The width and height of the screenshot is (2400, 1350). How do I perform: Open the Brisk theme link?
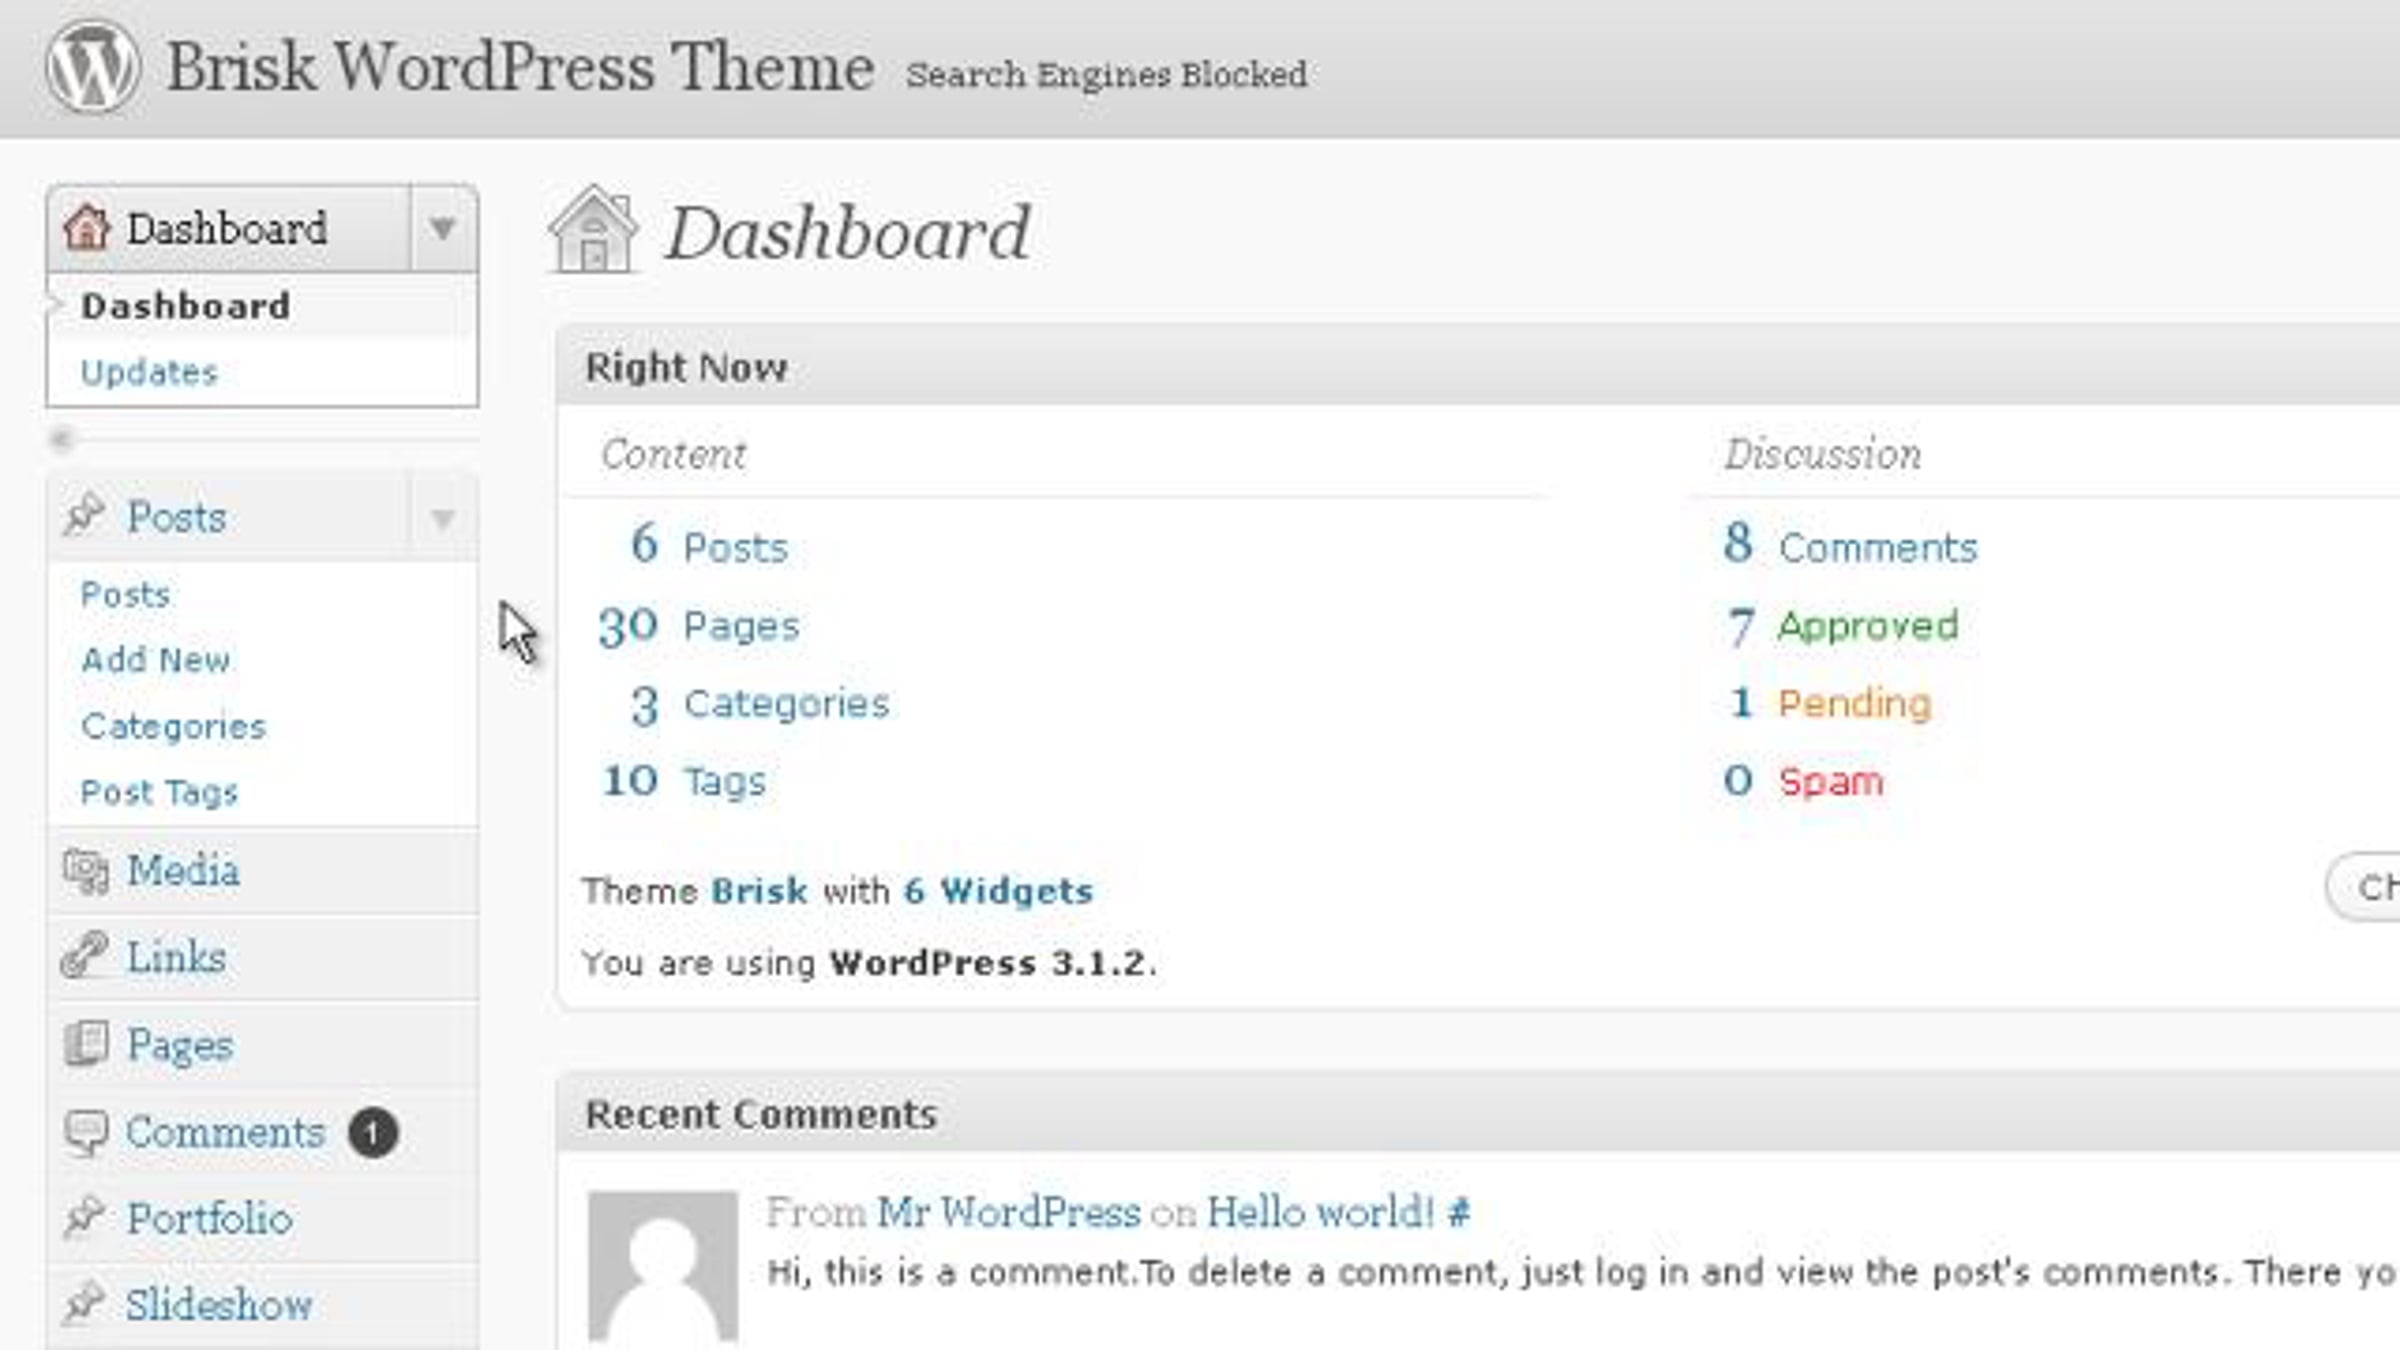(x=759, y=891)
